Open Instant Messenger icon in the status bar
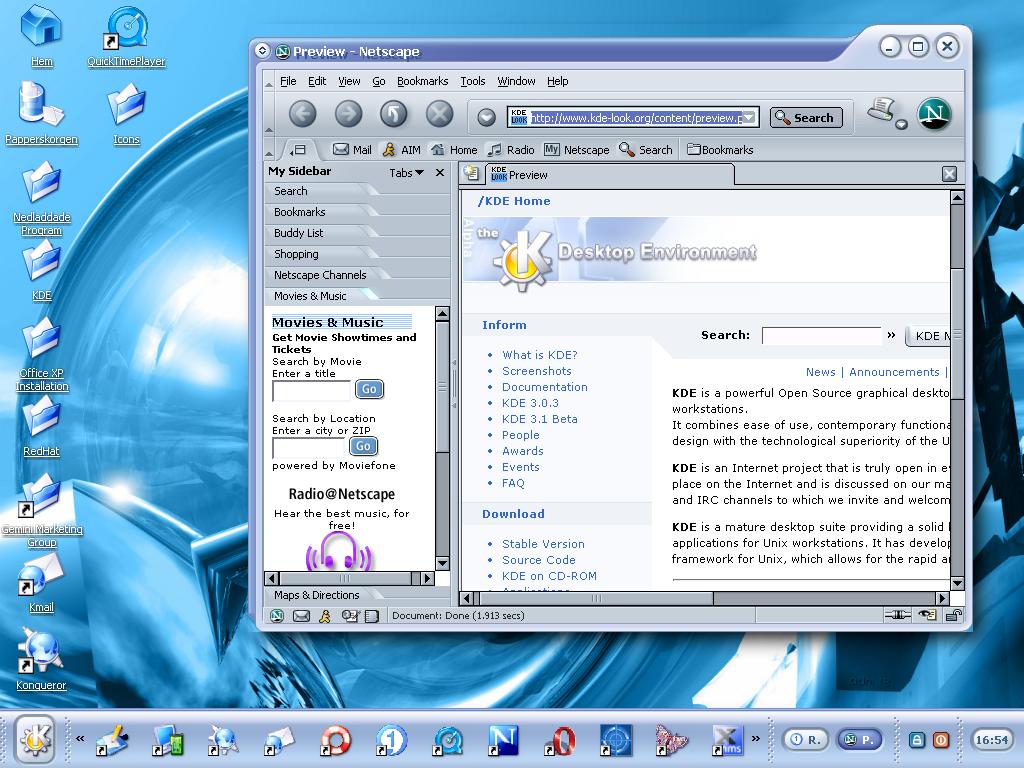The height and width of the screenshot is (768, 1024). pos(325,616)
